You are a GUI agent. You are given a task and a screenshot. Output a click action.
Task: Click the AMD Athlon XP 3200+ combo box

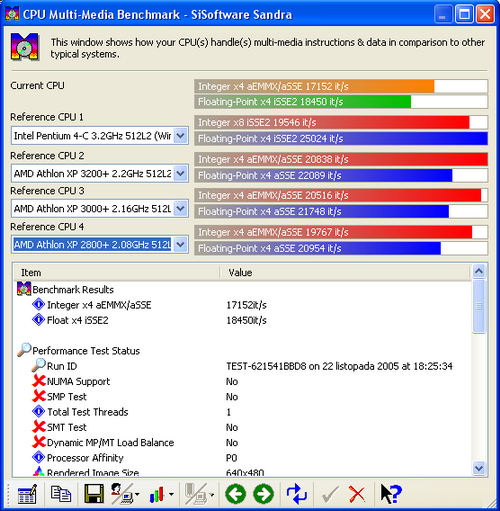tap(100, 173)
